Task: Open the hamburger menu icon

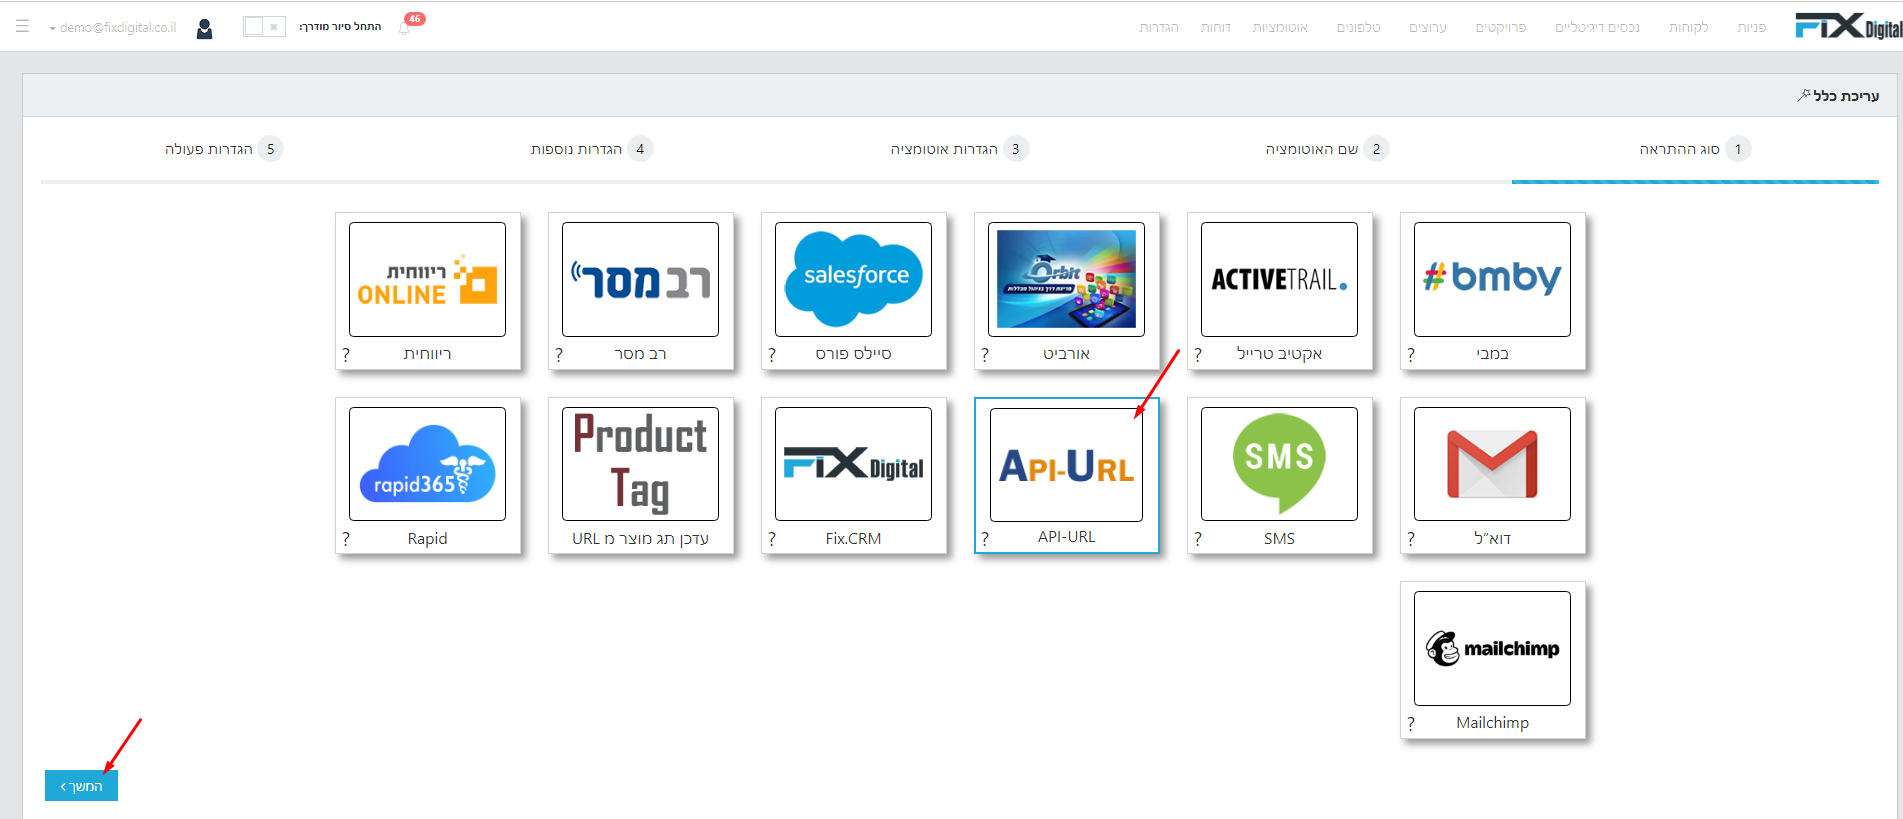Action: (22, 27)
